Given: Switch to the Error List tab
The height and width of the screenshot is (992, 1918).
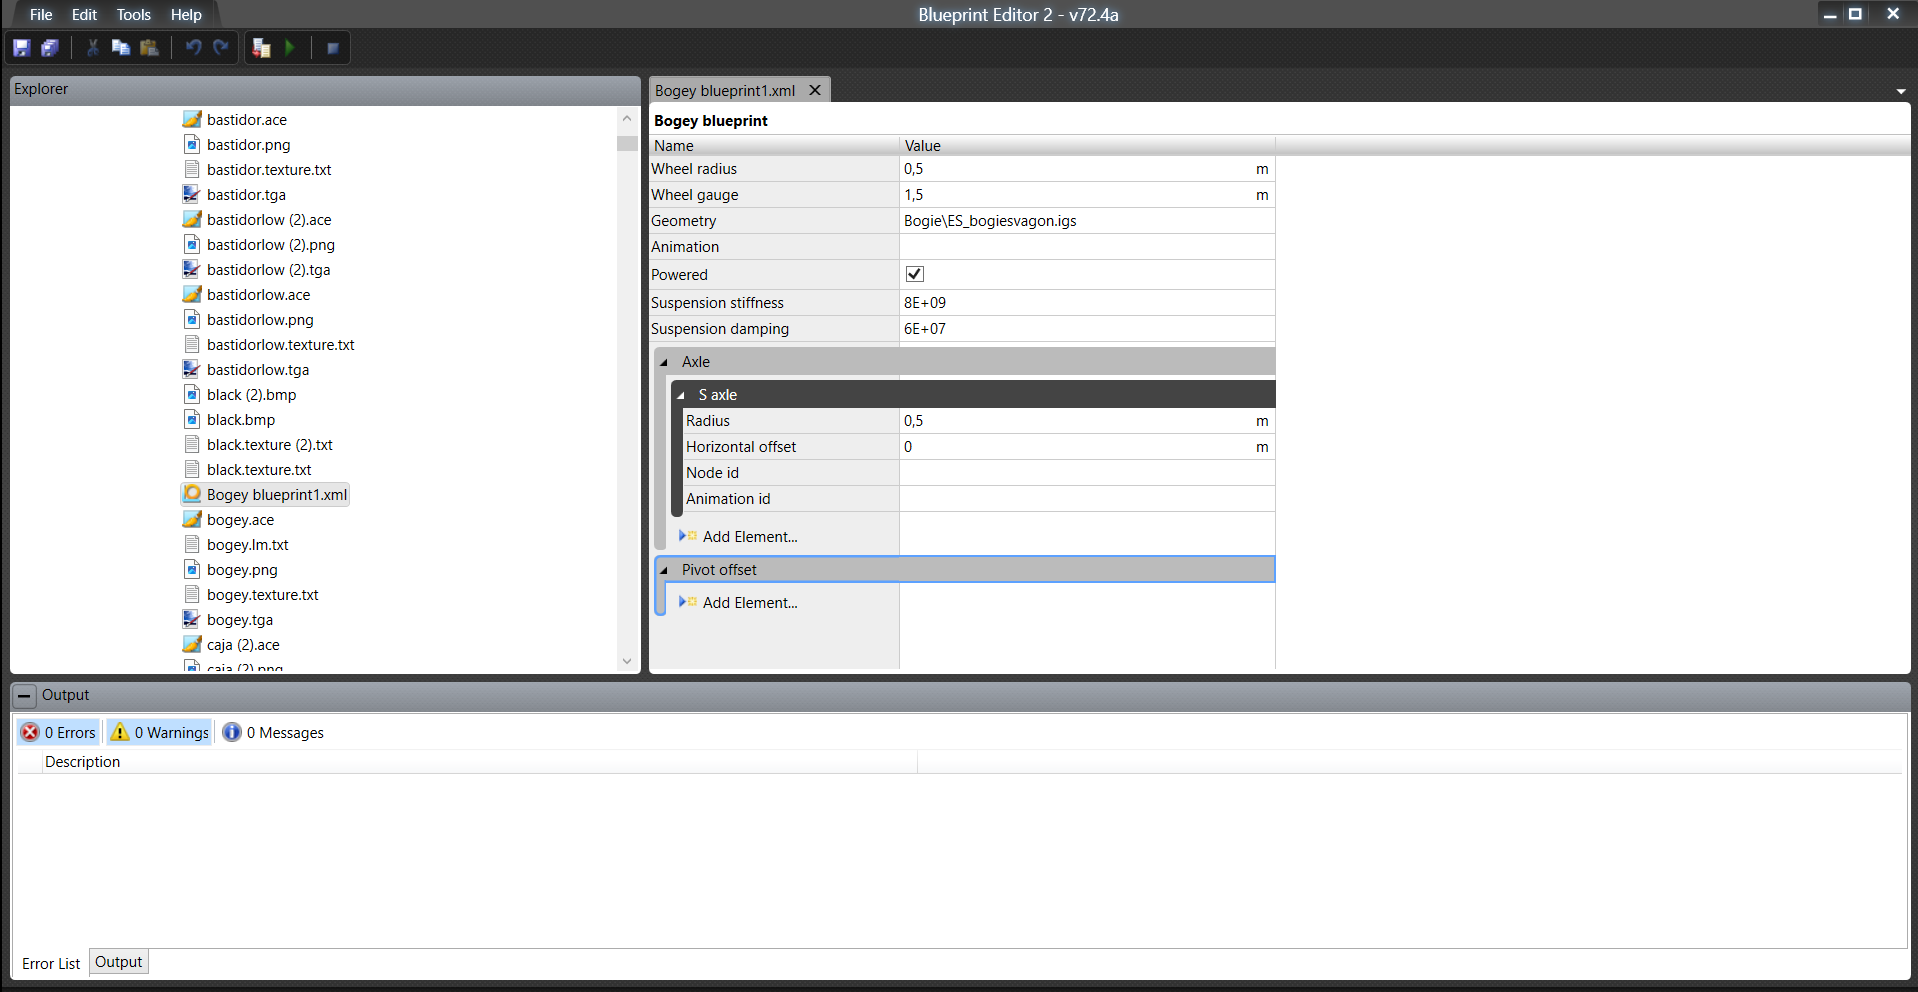Looking at the screenshot, I should [51, 963].
